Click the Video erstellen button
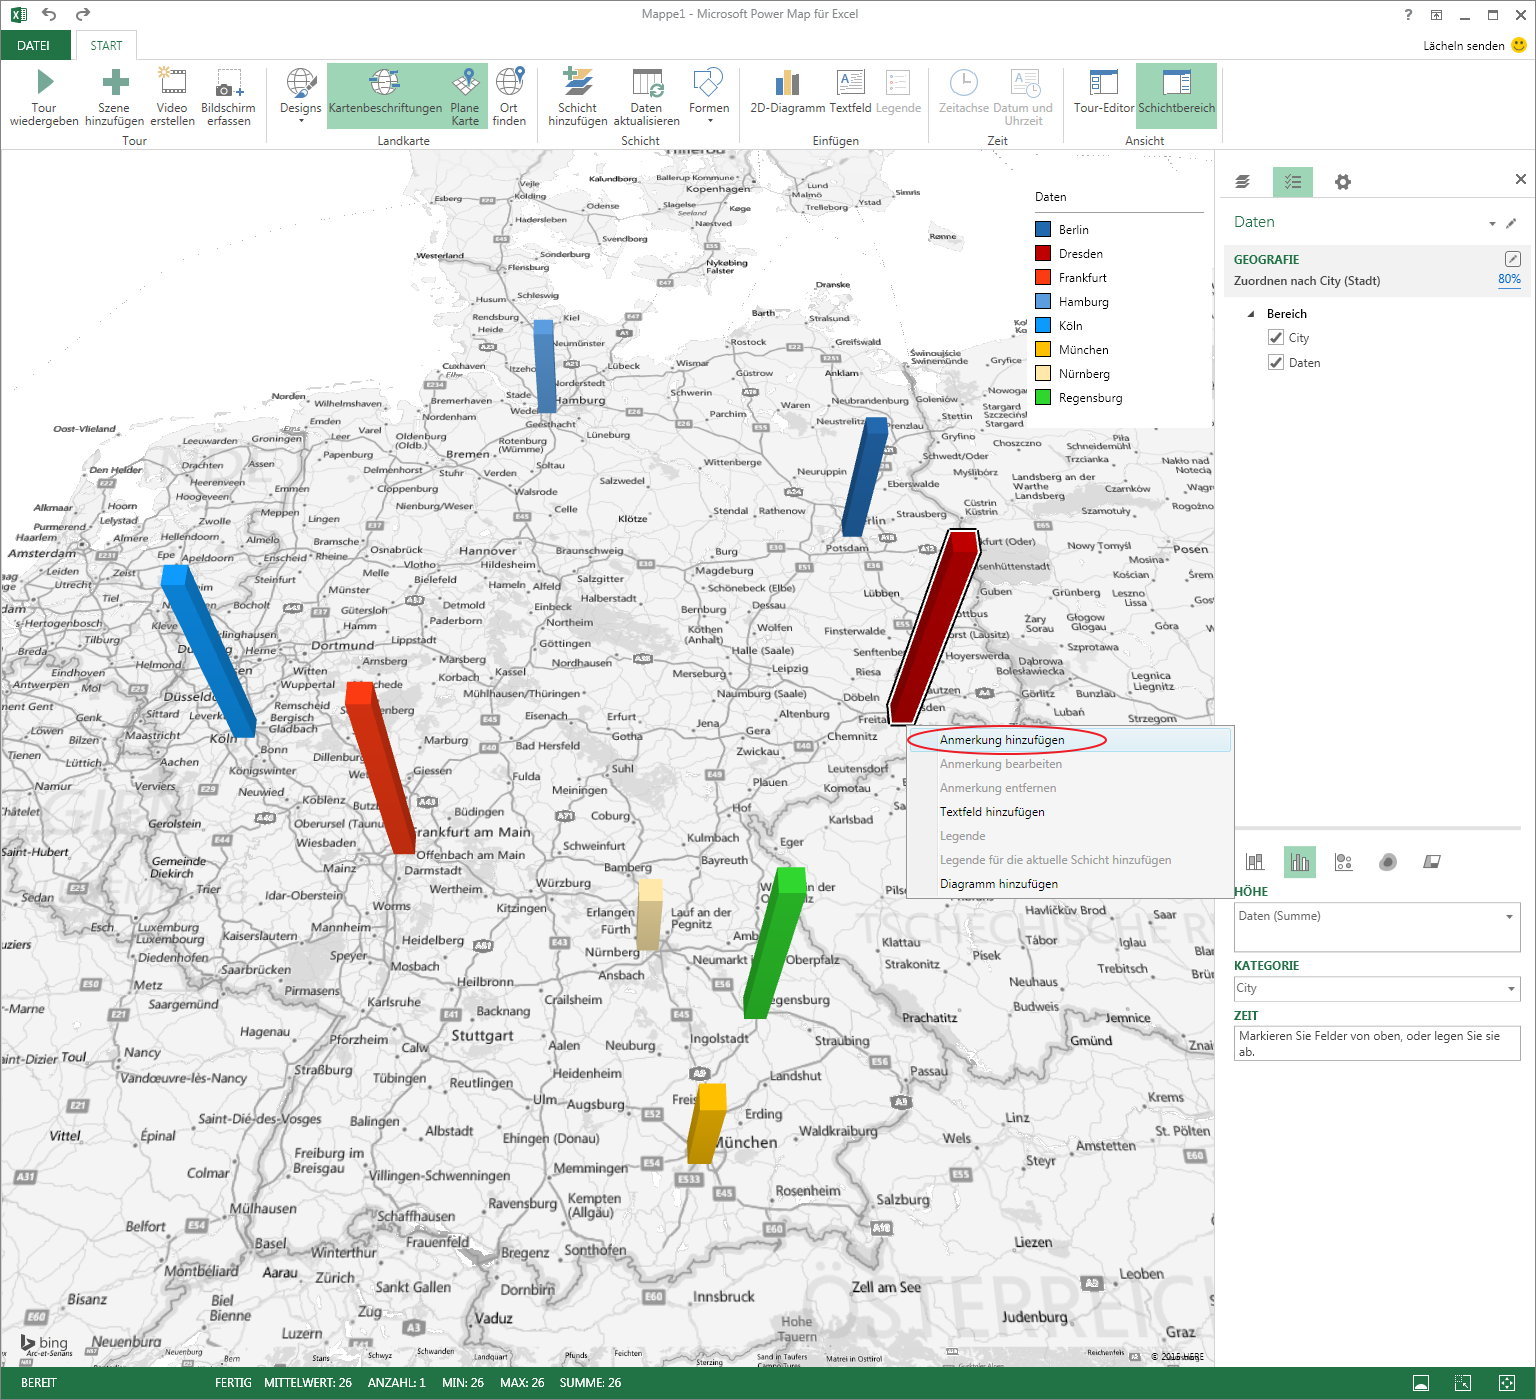 coord(172,97)
